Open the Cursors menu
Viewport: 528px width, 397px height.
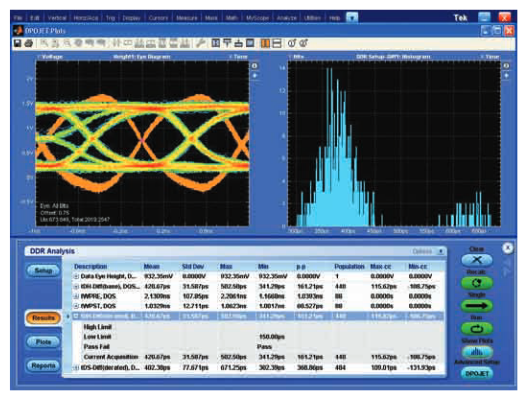pyautogui.click(x=158, y=18)
